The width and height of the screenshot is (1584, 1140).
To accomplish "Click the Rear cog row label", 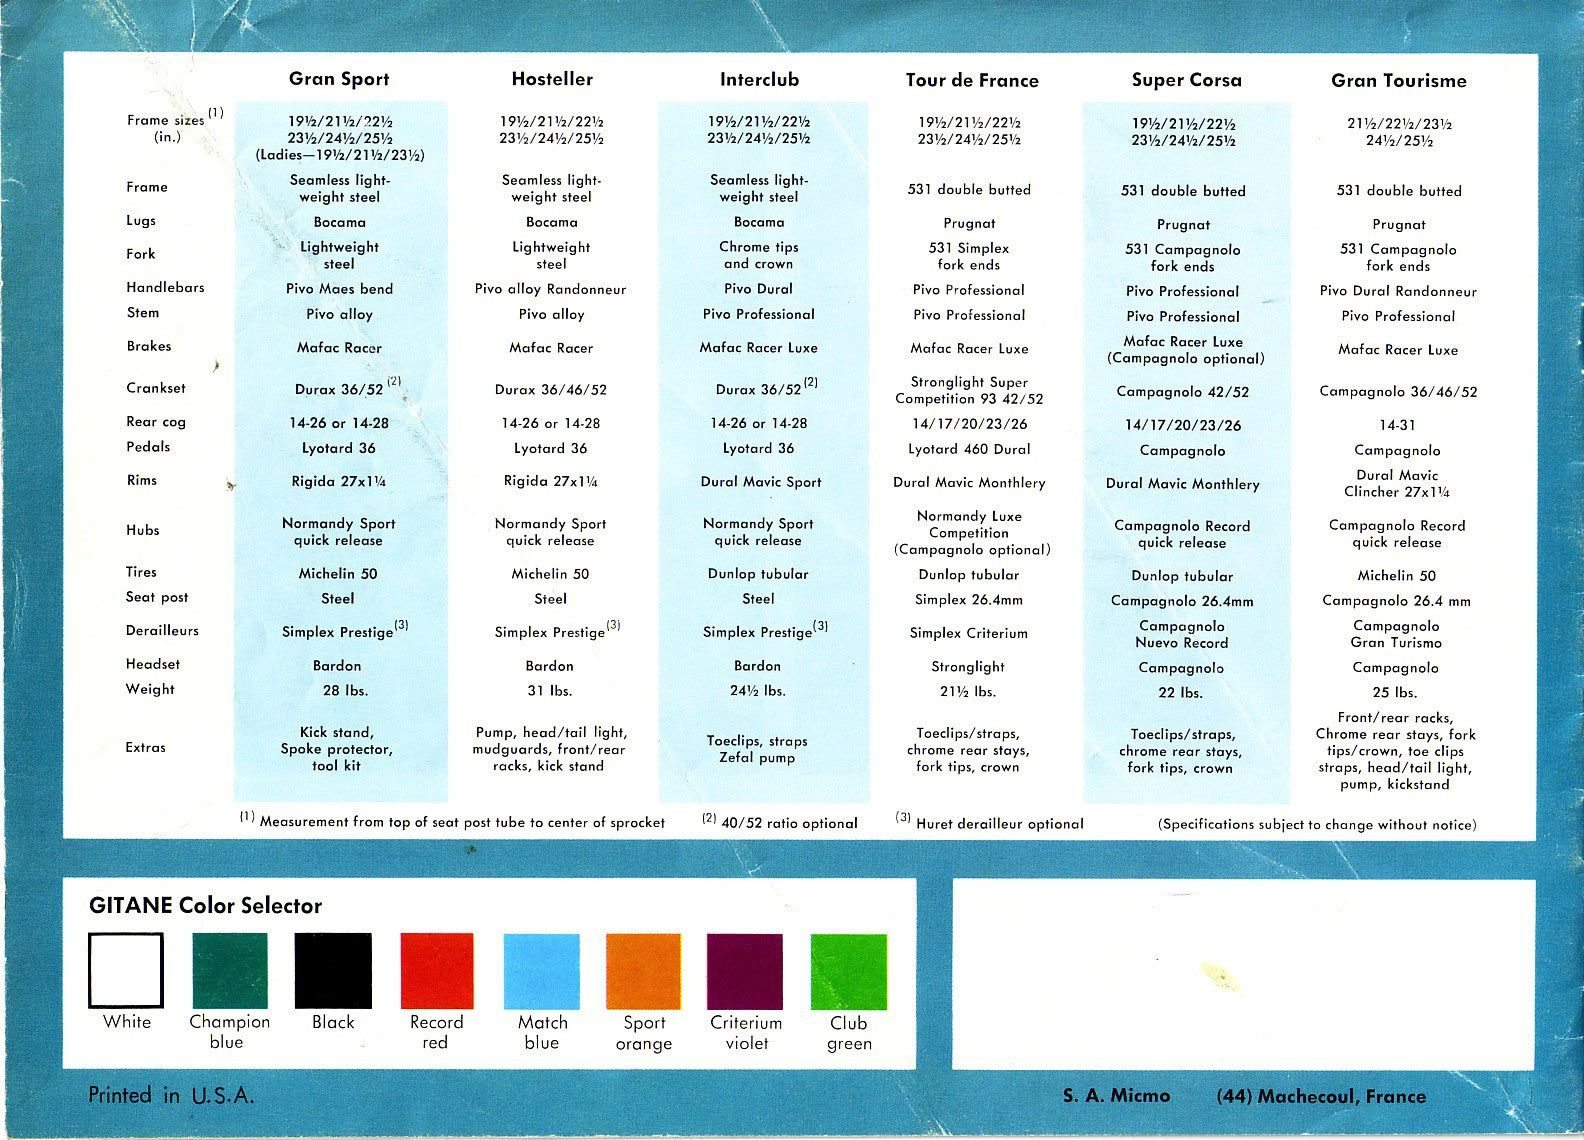I will tap(155, 422).
